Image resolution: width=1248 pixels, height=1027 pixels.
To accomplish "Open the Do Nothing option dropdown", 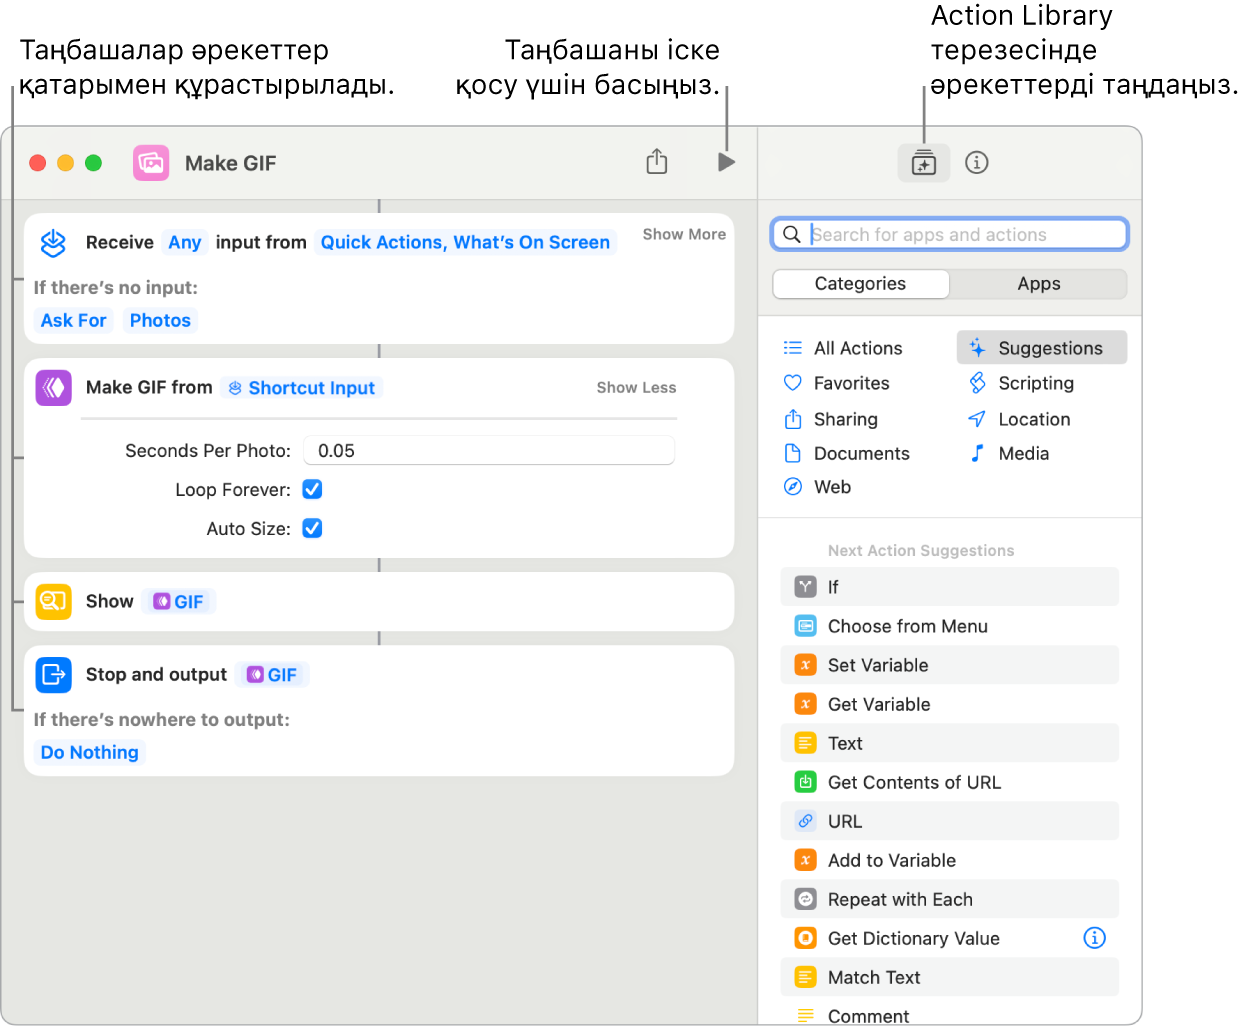I will (x=90, y=752).
